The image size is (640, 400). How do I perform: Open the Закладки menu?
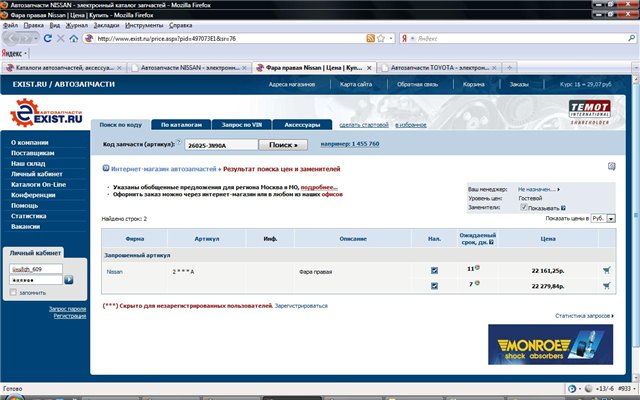[106, 25]
